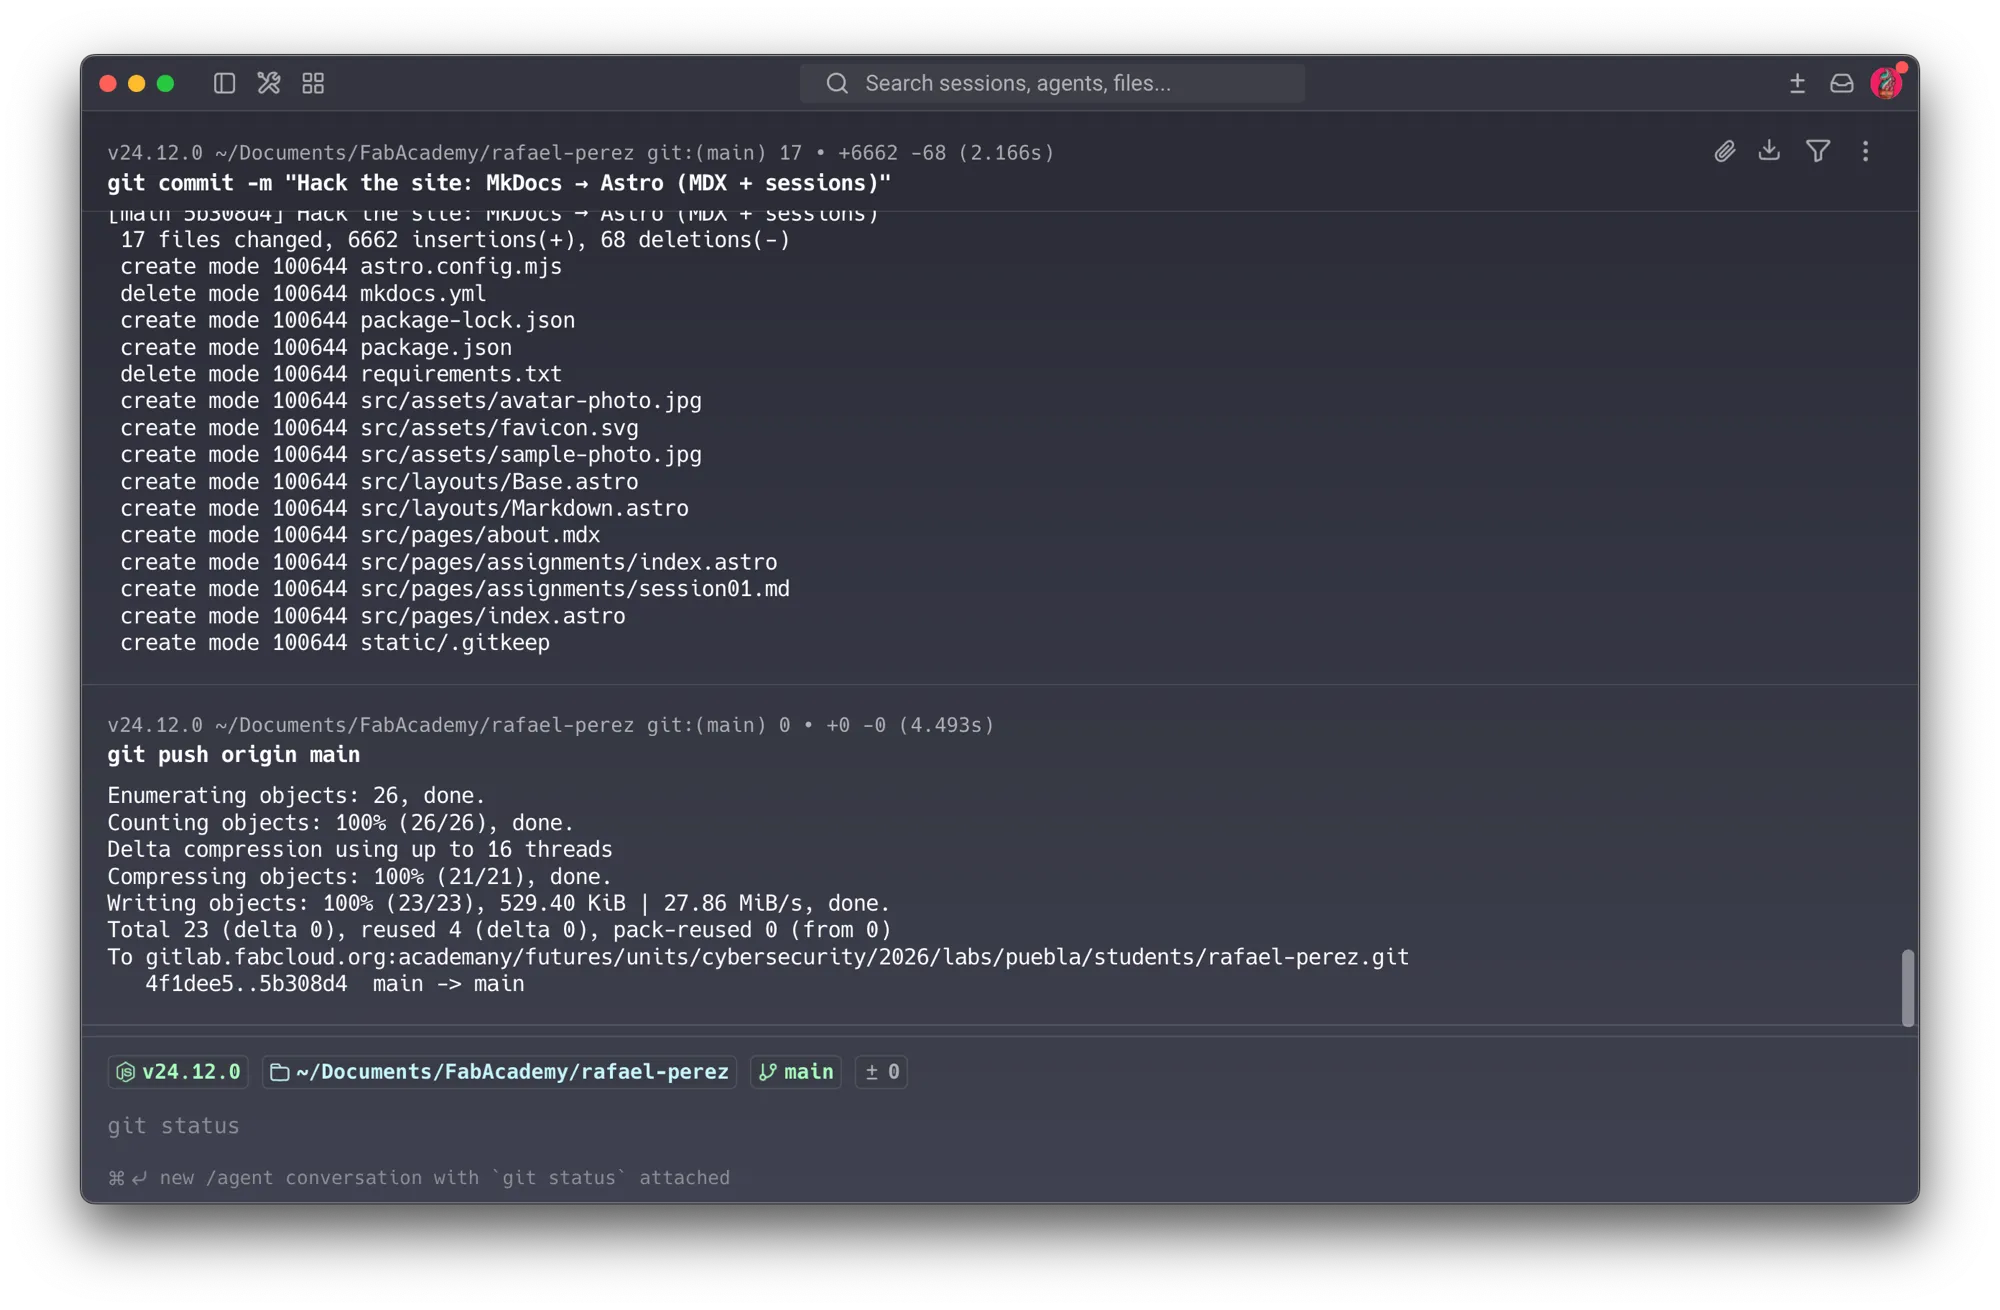Open the tools wrench icon

[x=268, y=83]
